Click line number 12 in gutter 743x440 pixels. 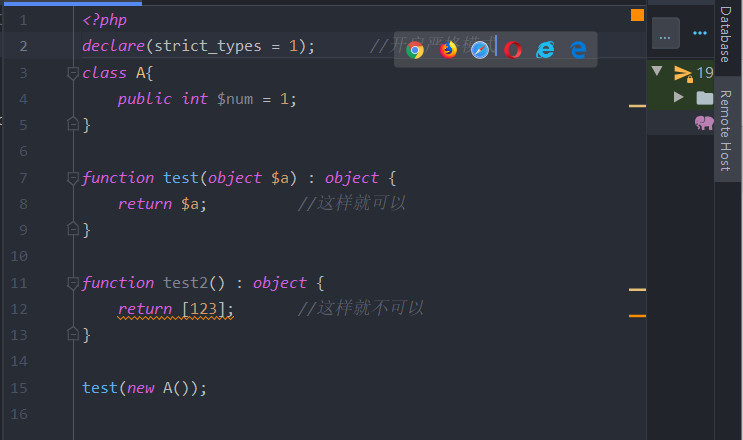point(19,309)
